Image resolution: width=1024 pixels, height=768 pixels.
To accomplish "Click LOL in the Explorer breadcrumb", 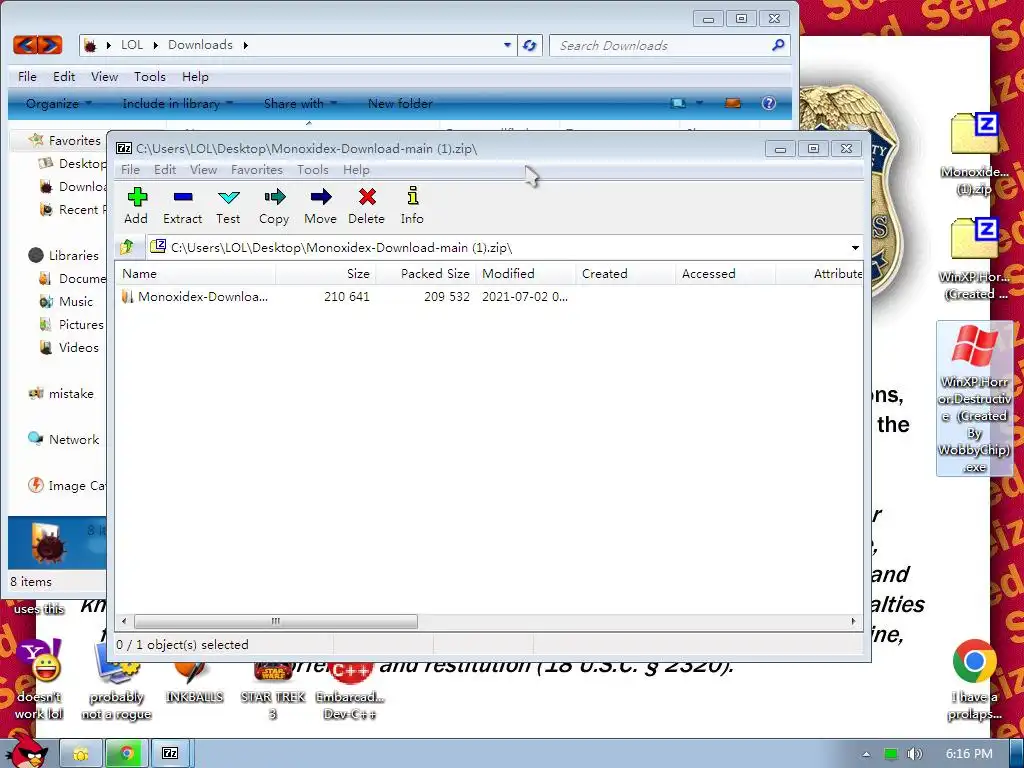I will click(131, 44).
